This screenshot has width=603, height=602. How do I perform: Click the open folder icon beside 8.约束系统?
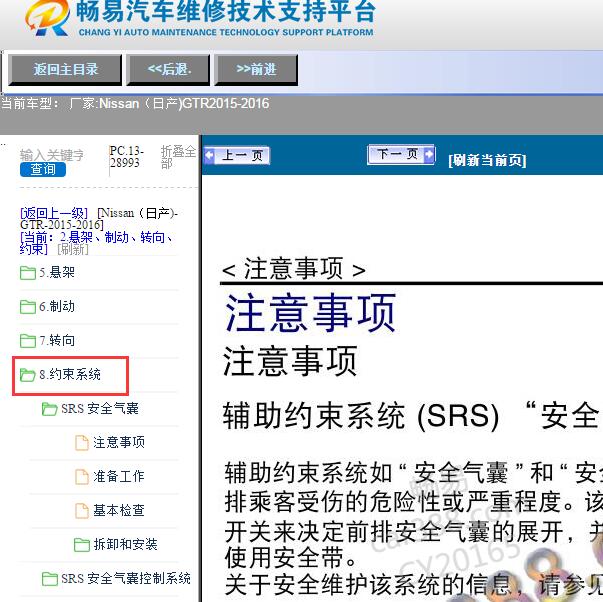tap(28, 375)
